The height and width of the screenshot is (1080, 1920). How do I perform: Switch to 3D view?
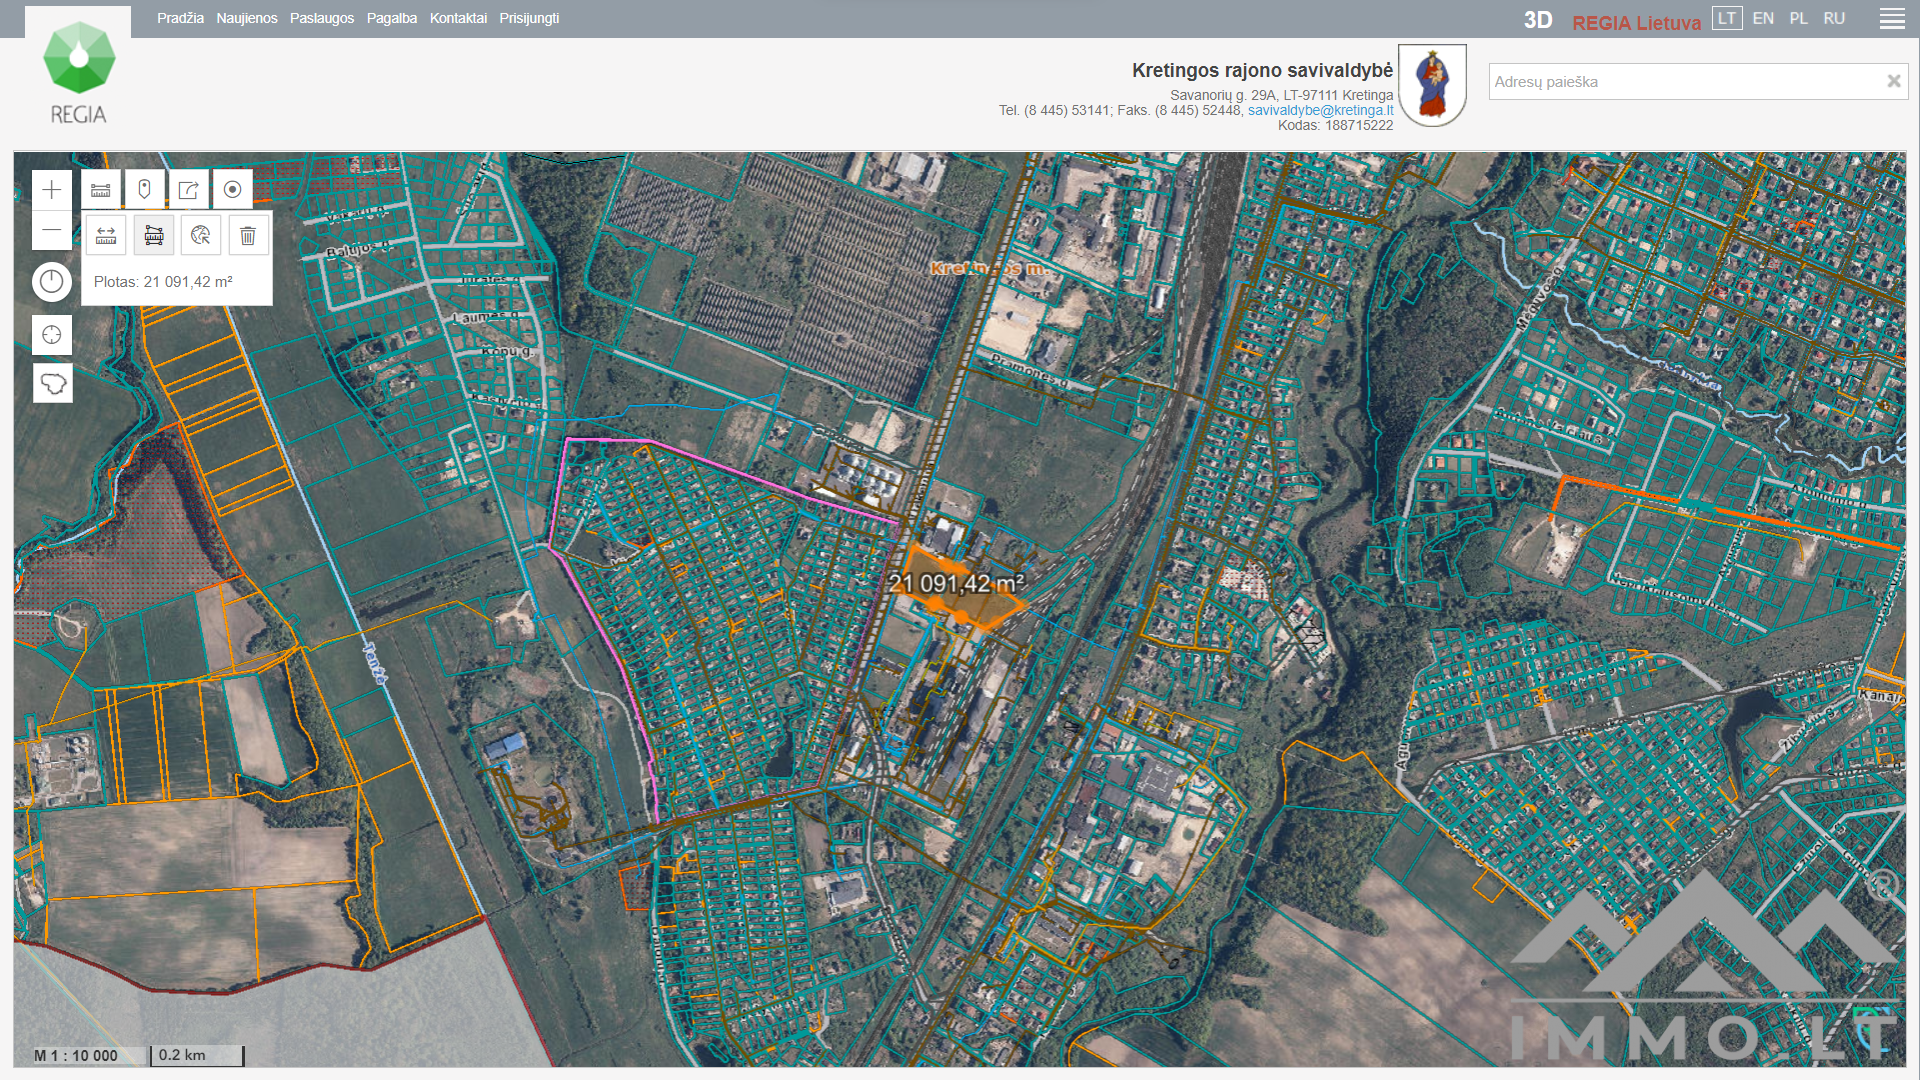click(x=1538, y=20)
